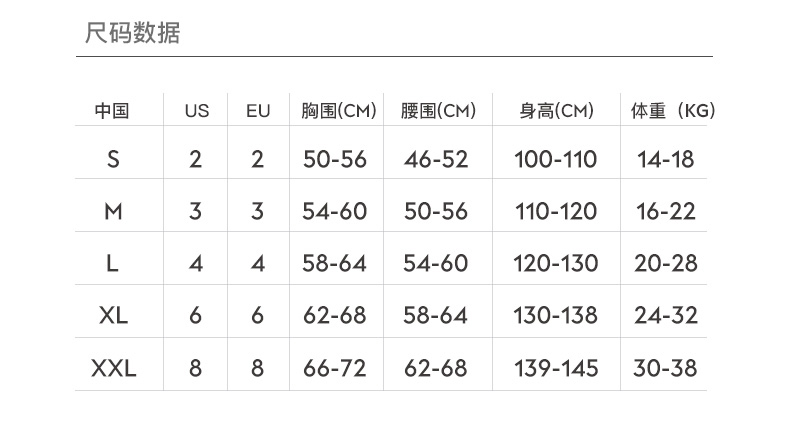Click the 腰围(CM) column header

(437, 111)
